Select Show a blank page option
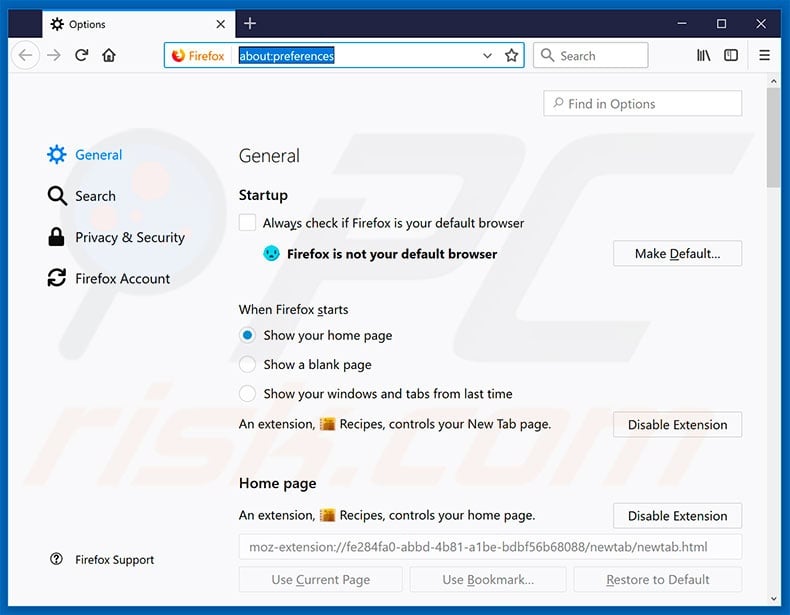The width and height of the screenshot is (790, 615). 247,364
